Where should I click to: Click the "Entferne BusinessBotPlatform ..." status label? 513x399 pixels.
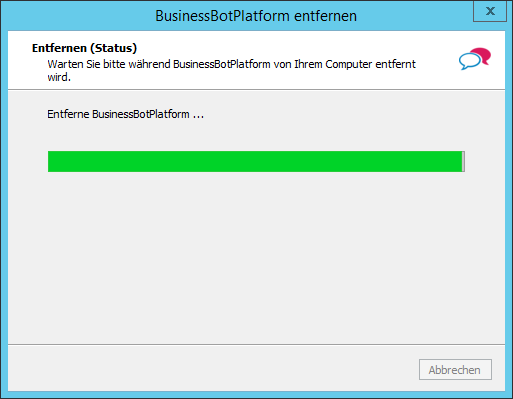tap(125, 114)
